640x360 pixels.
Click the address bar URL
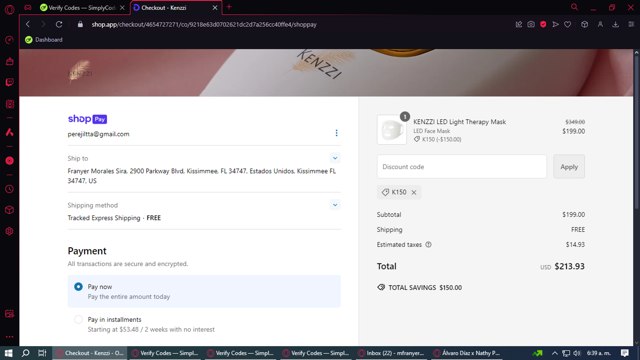point(204,24)
